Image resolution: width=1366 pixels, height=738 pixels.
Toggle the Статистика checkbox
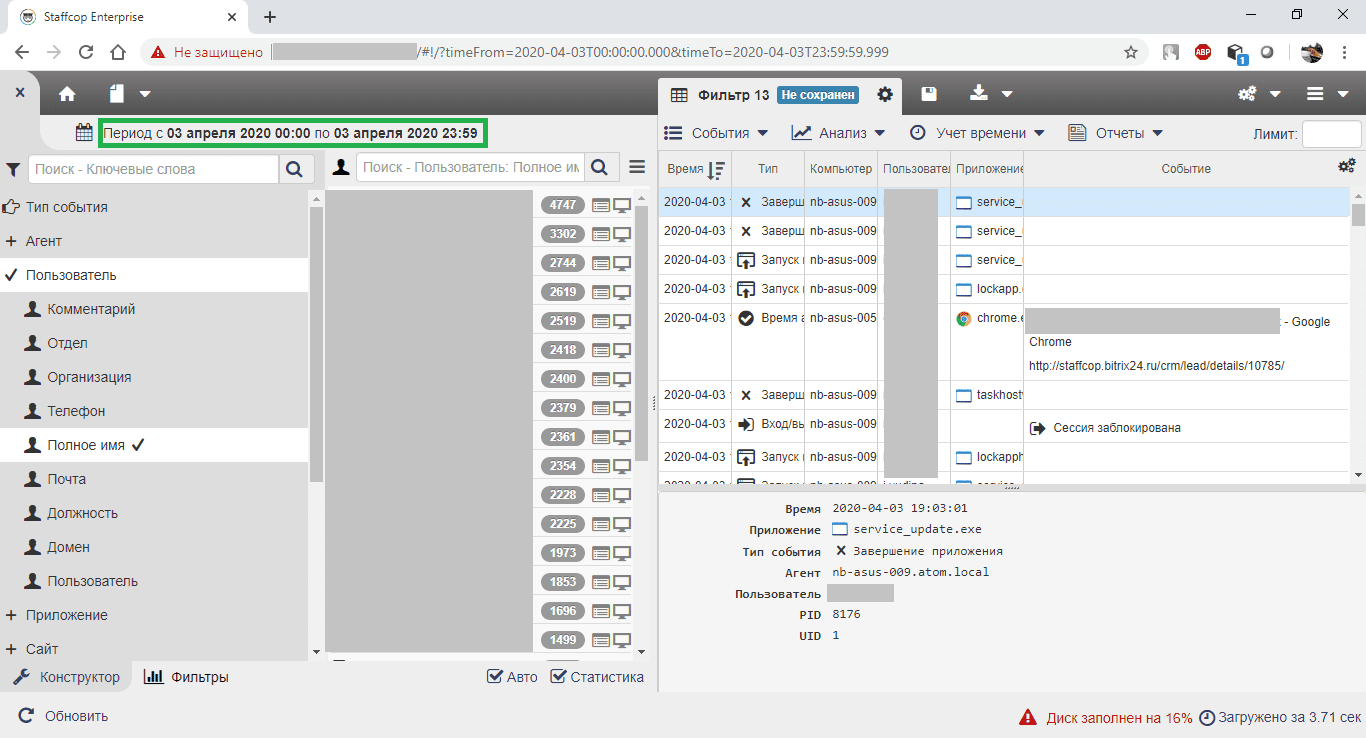pos(558,677)
